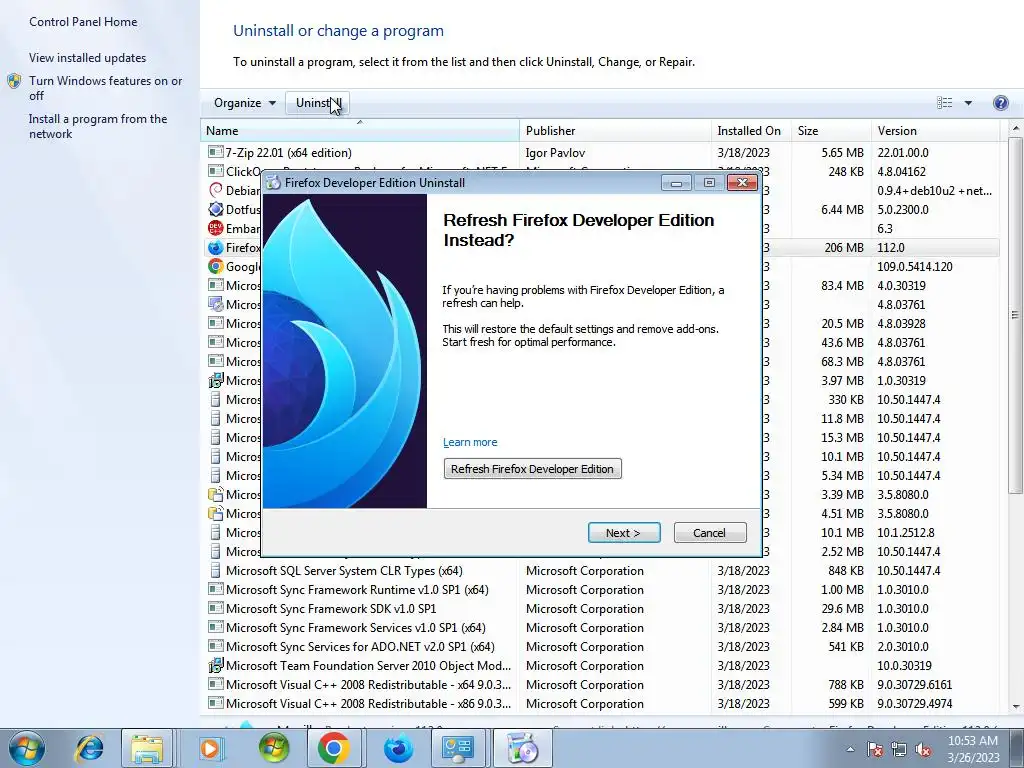Screen dimensions: 1024x768
Task: Click the scrollbar up arrow
Action: pyautogui.click(x=1016, y=129)
